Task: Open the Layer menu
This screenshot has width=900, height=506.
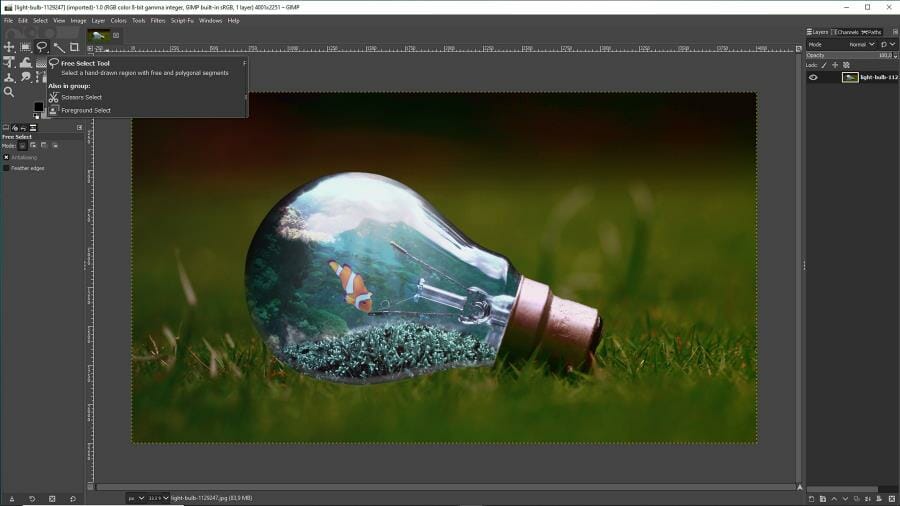Action: coord(98,21)
